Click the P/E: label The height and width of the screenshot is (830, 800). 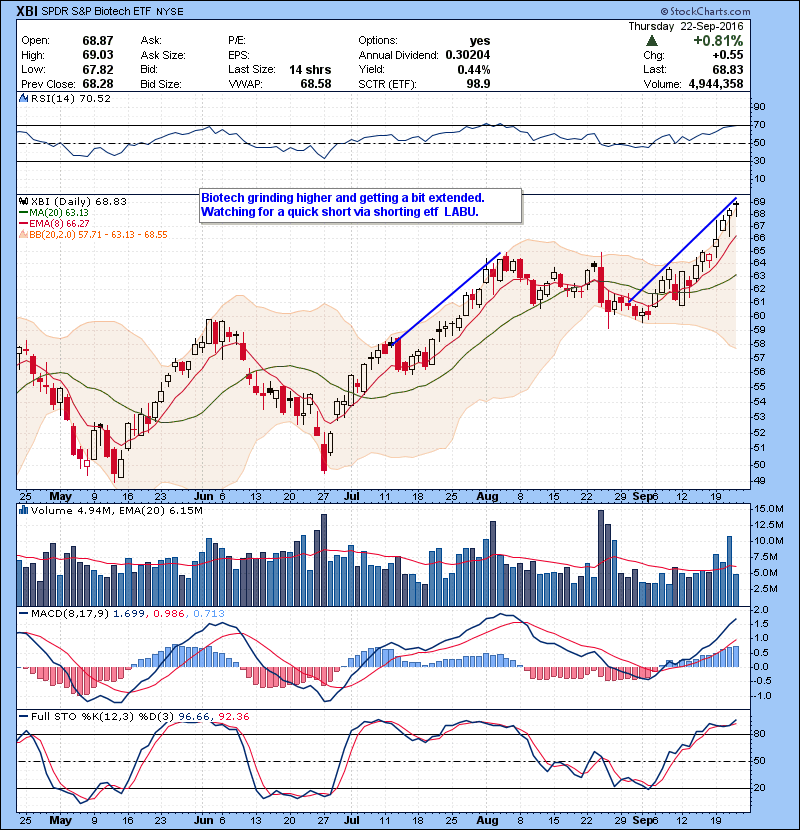[237, 41]
